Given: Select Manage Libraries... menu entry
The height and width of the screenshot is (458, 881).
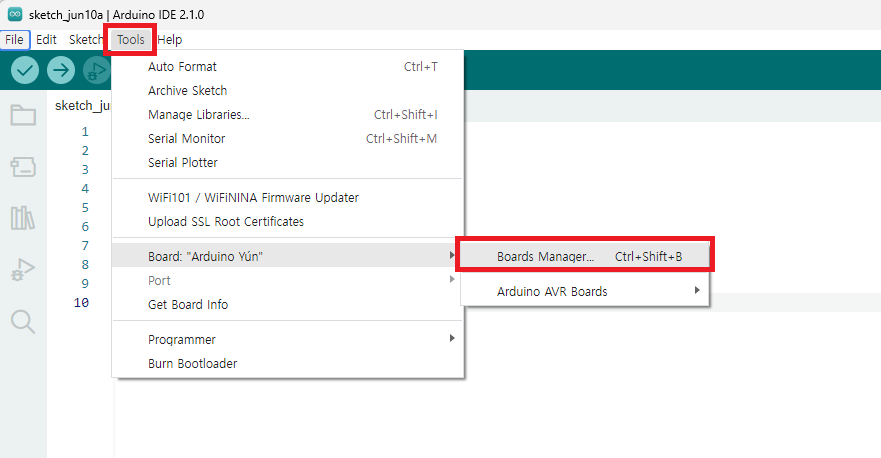Looking at the screenshot, I should [x=288, y=115].
